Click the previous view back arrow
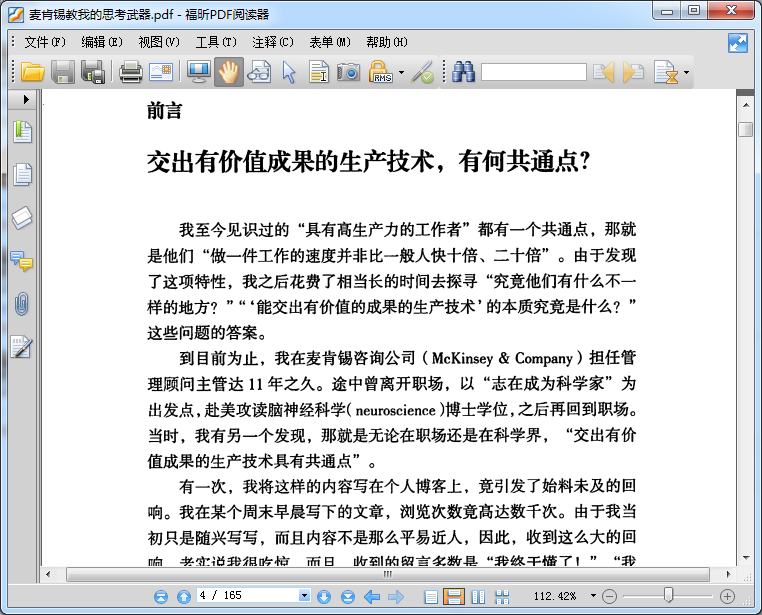This screenshot has width=762, height=615. [372, 597]
